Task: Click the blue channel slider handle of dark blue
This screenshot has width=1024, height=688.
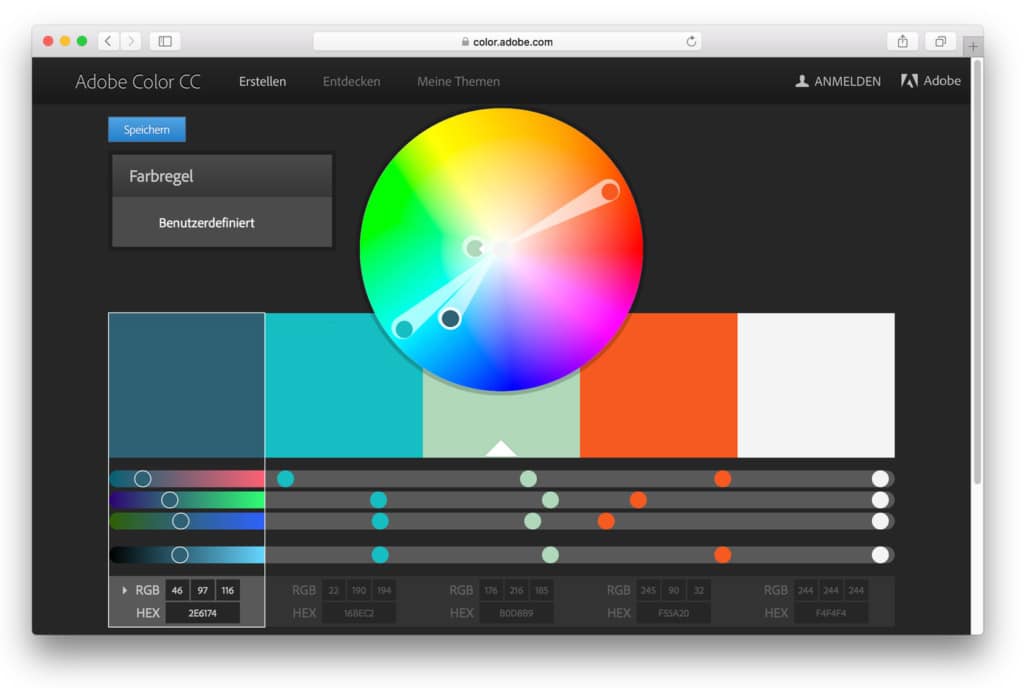Action: coord(181,521)
